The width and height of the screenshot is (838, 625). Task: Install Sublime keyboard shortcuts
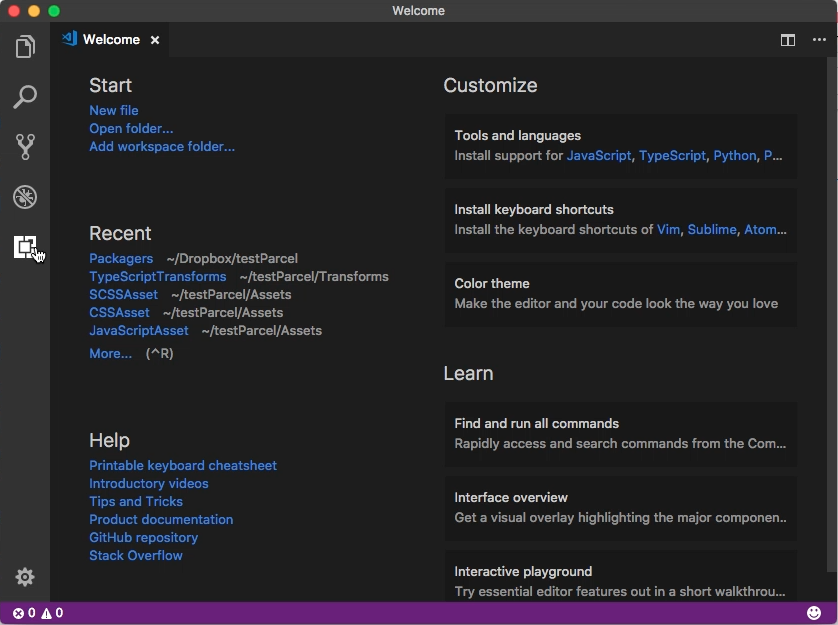pos(712,230)
